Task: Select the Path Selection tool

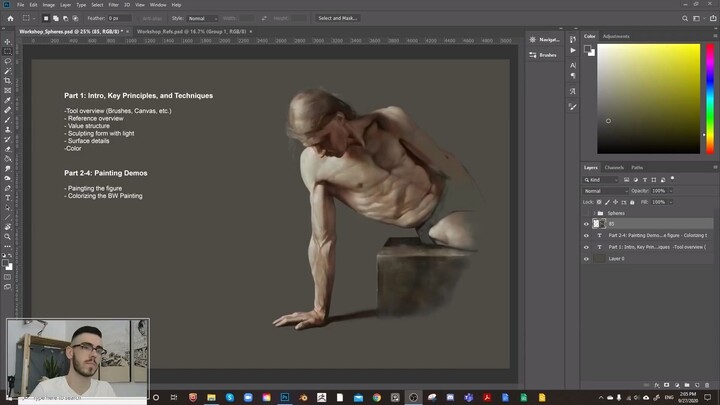Action: pyautogui.click(x=7, y=208)
